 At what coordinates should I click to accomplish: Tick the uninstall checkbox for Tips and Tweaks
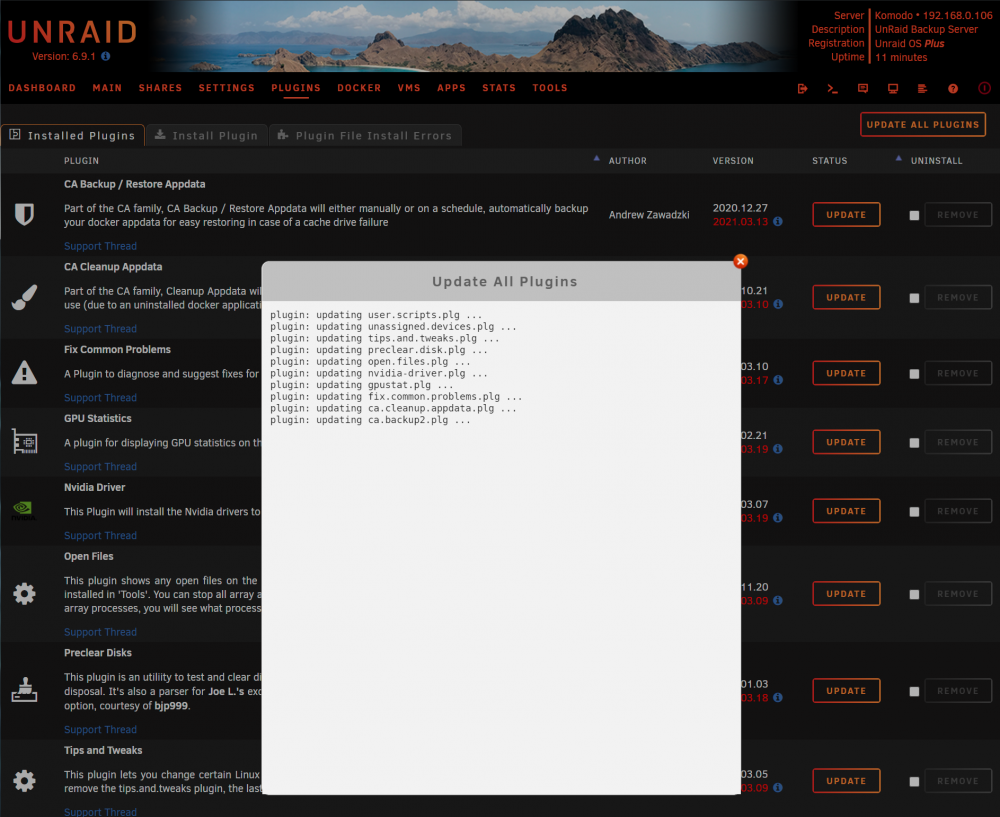(914, 781)
